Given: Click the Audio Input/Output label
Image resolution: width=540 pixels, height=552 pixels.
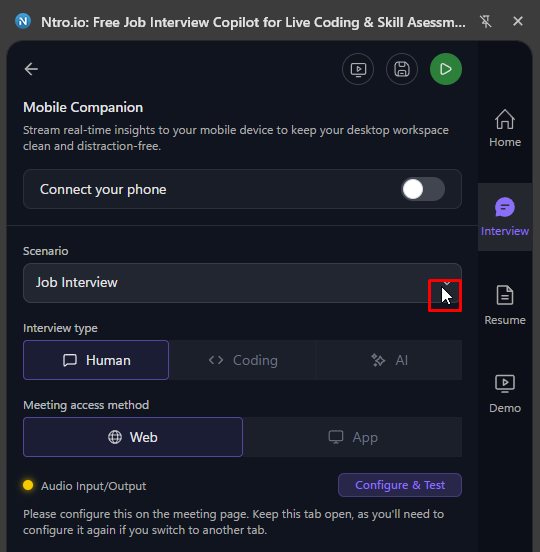Looking at the screenshot, I should tap(93, 486).
